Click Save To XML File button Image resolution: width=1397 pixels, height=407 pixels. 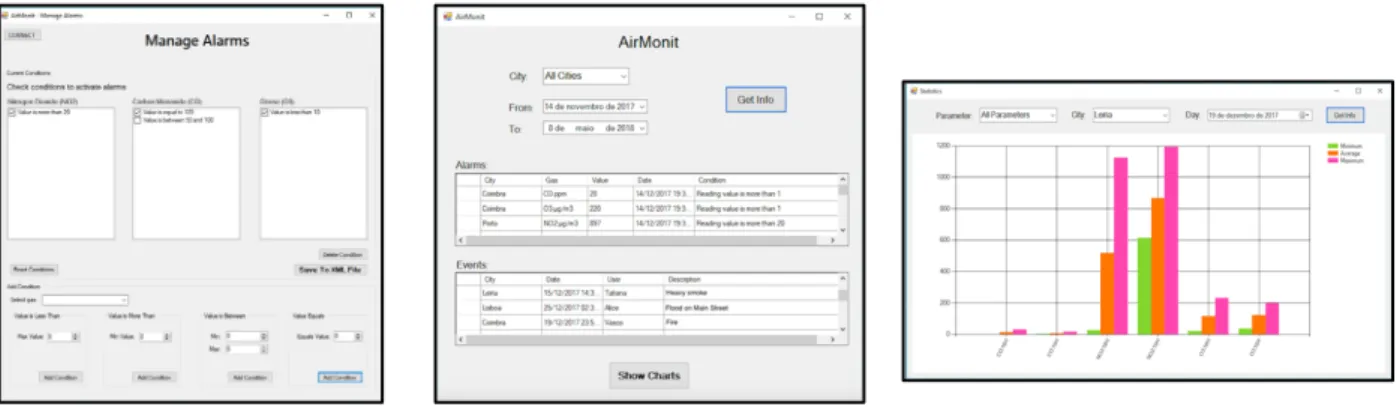(330, 270)
